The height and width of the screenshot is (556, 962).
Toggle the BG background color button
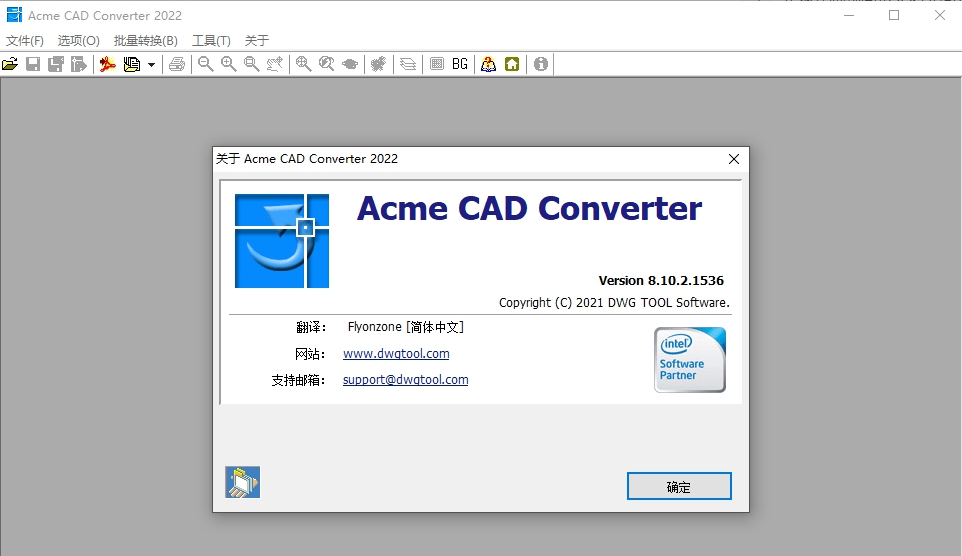460,64
